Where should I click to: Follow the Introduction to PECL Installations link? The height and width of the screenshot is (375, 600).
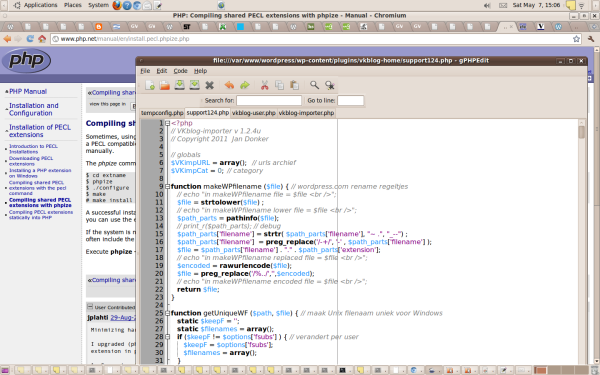tap(33, 149)
